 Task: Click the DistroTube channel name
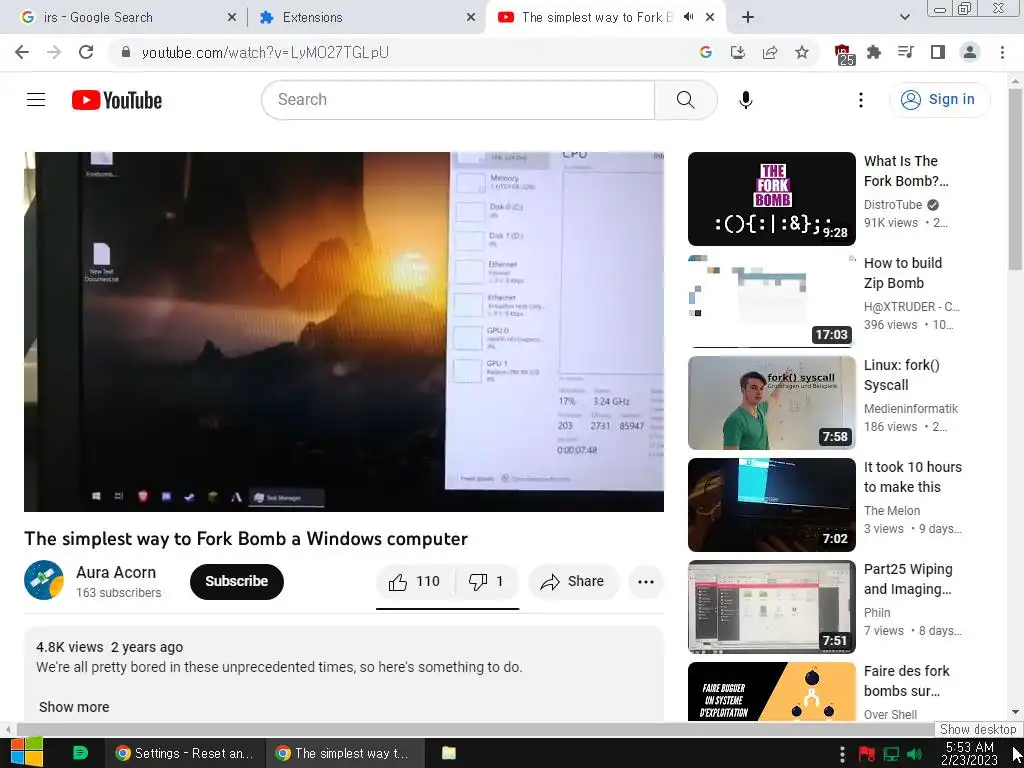(893, 204)
